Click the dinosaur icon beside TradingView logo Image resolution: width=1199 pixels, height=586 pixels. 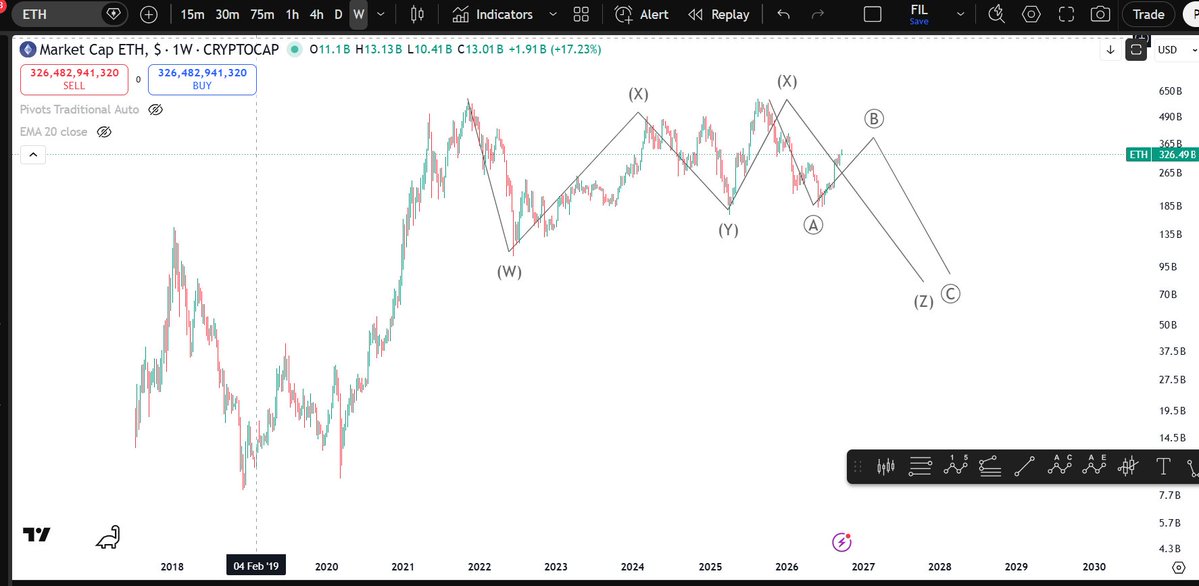click(x=109, y=537)
